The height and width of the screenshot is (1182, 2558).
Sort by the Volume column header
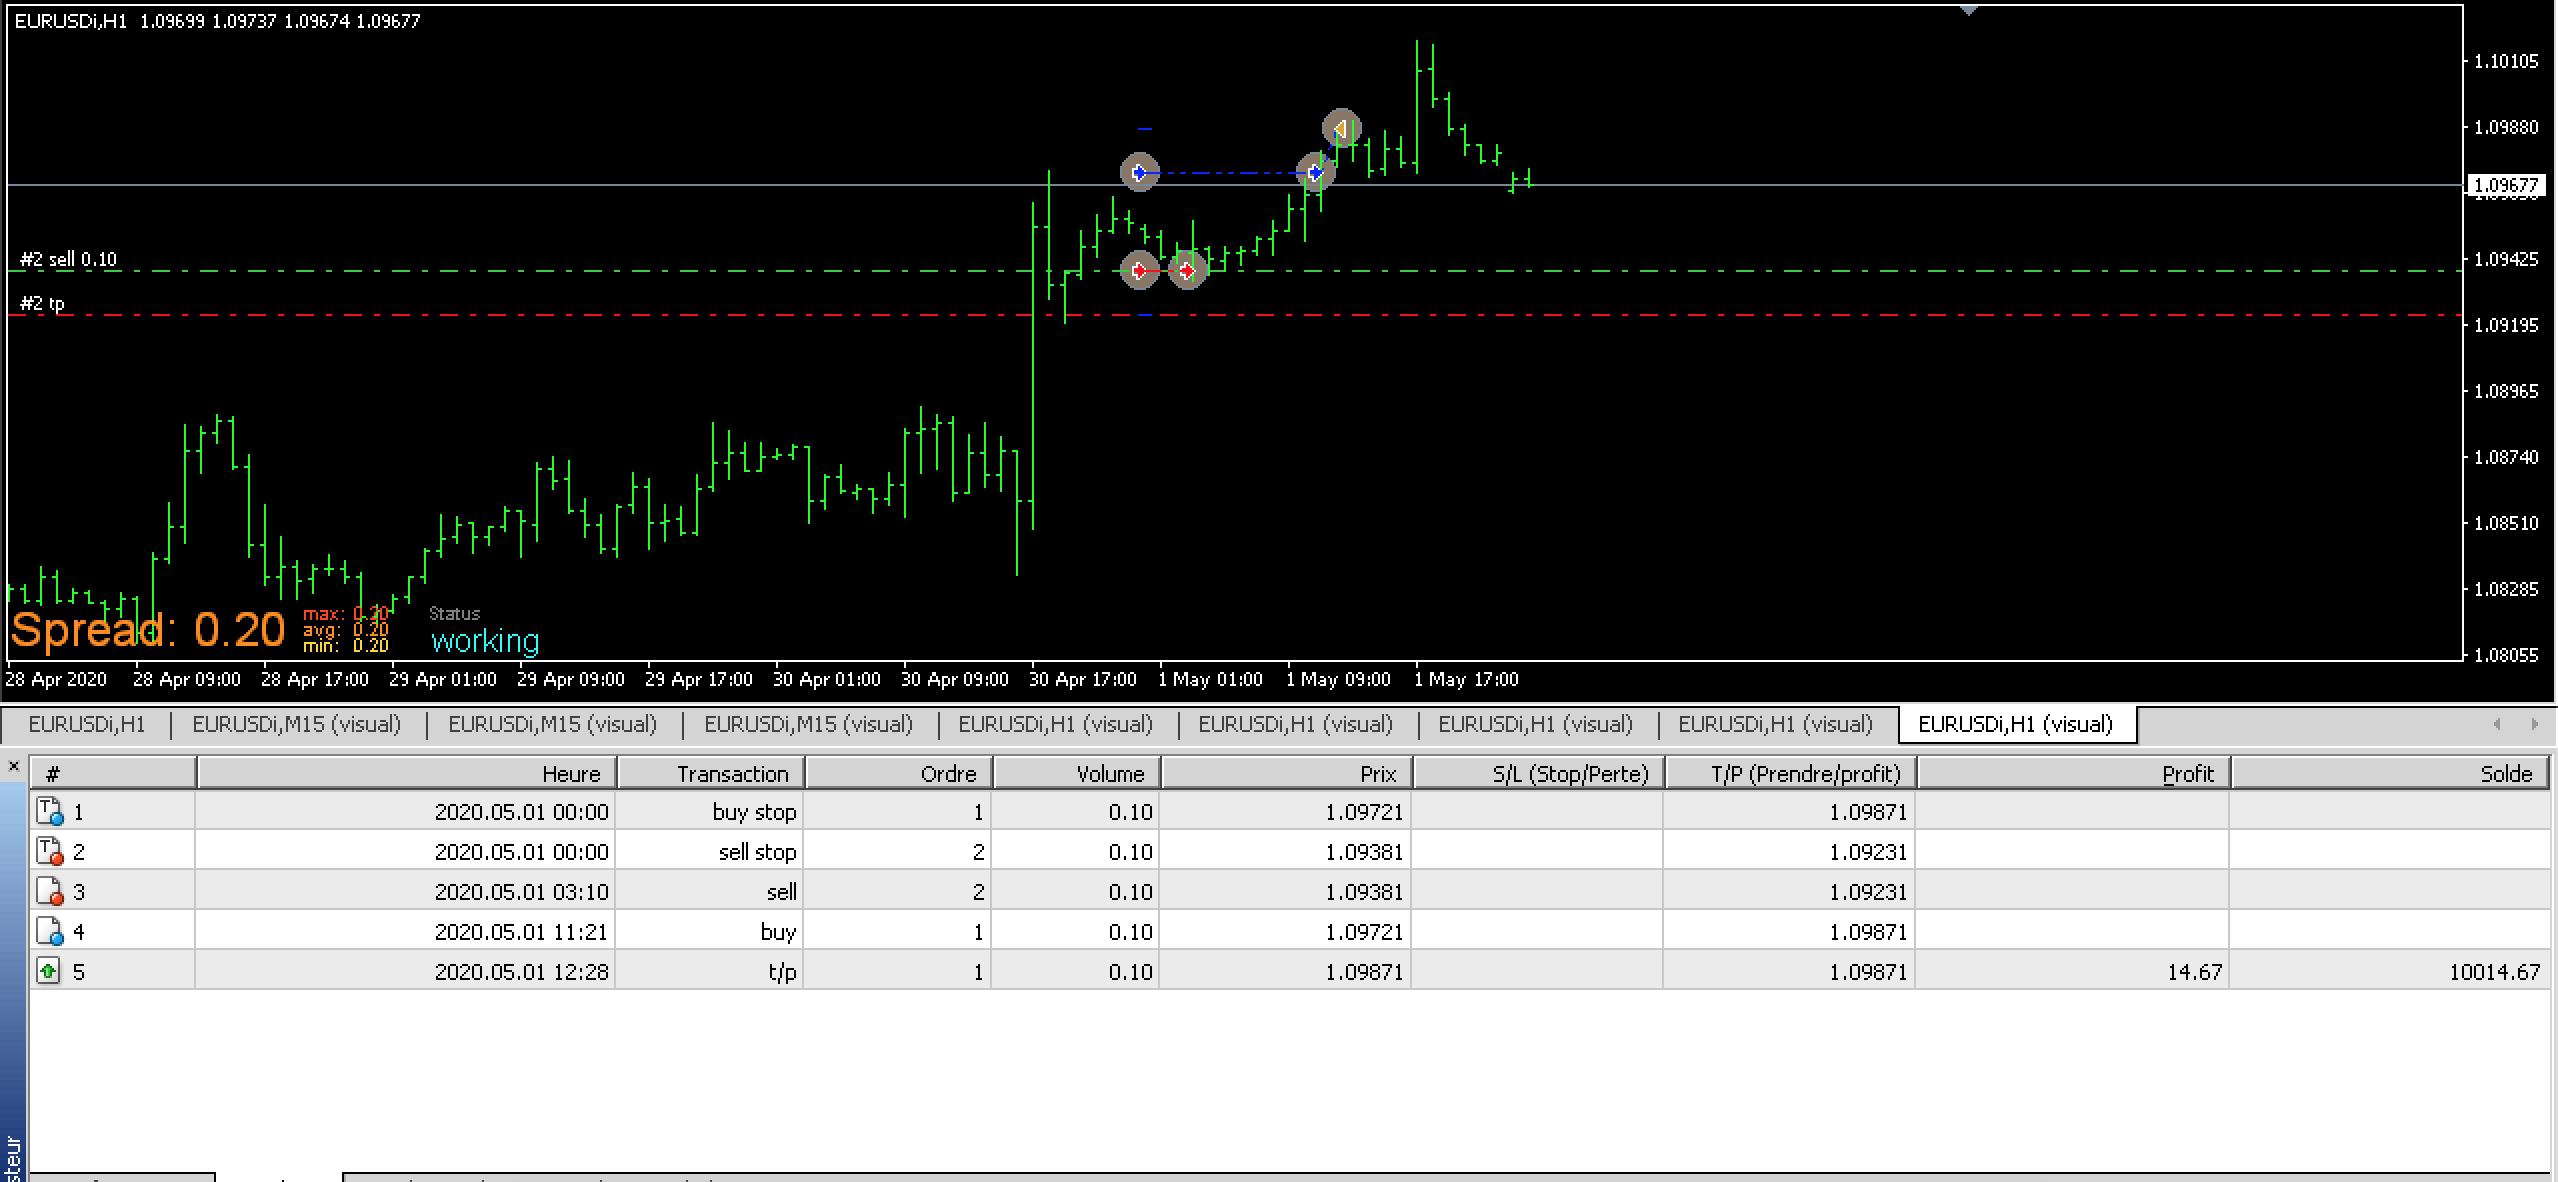1076,773
